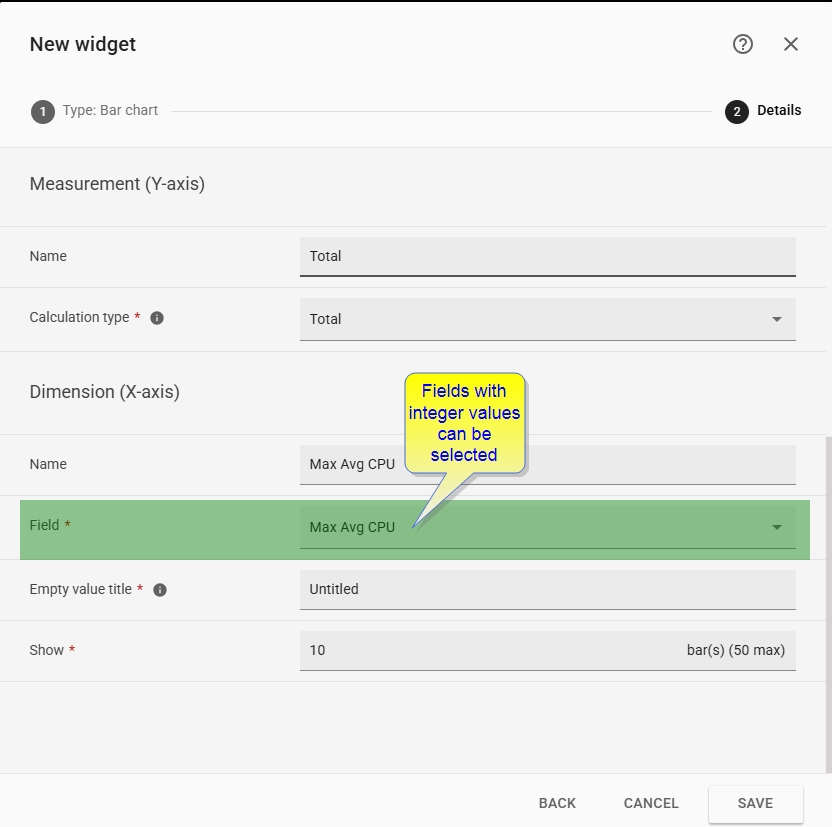833x827 pixels.
Task: Open the help question mark icon
Action: click(x=743, y=44)
